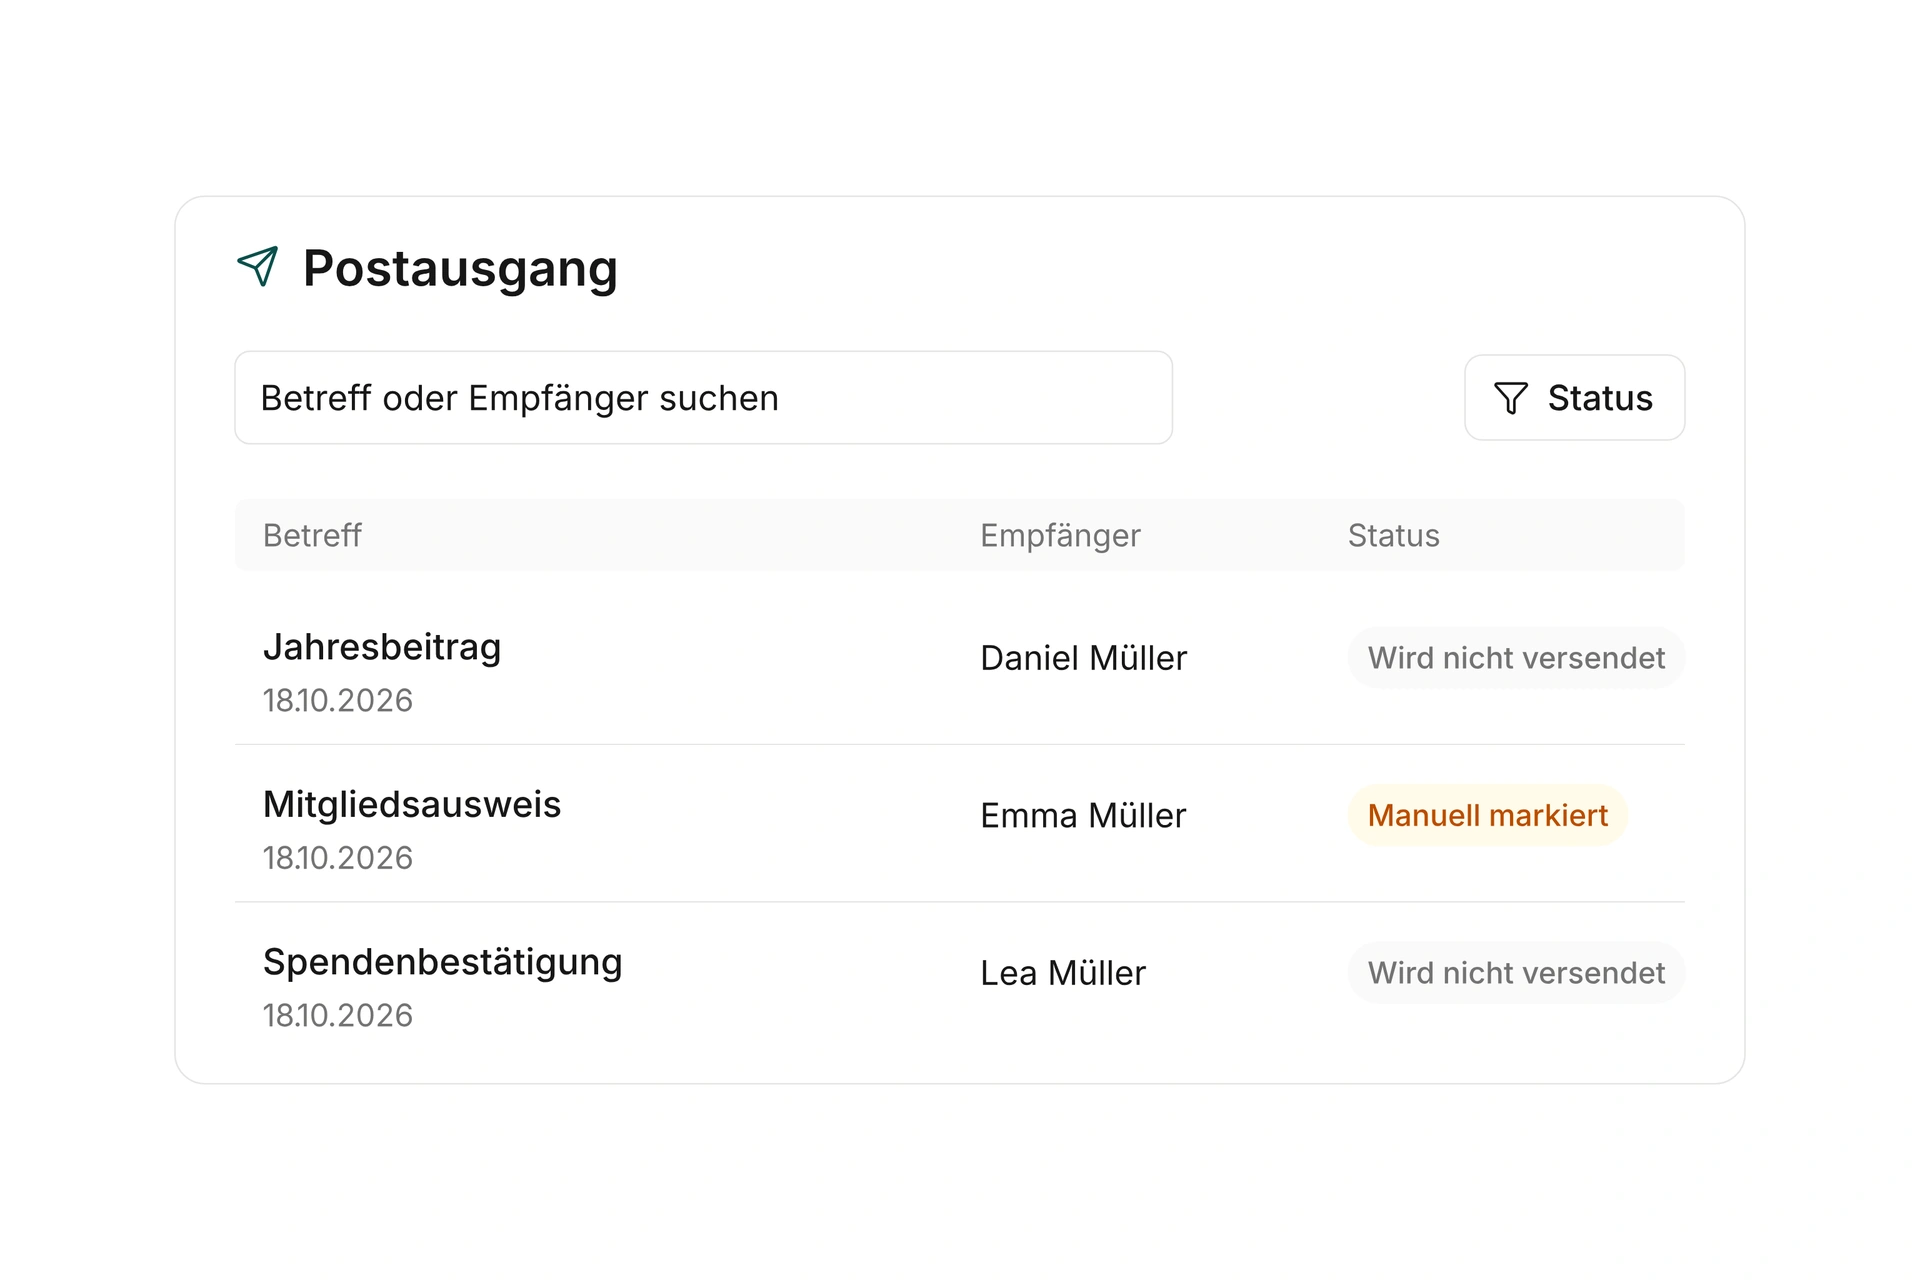Click the date under Jahresbeitrag

337,700
